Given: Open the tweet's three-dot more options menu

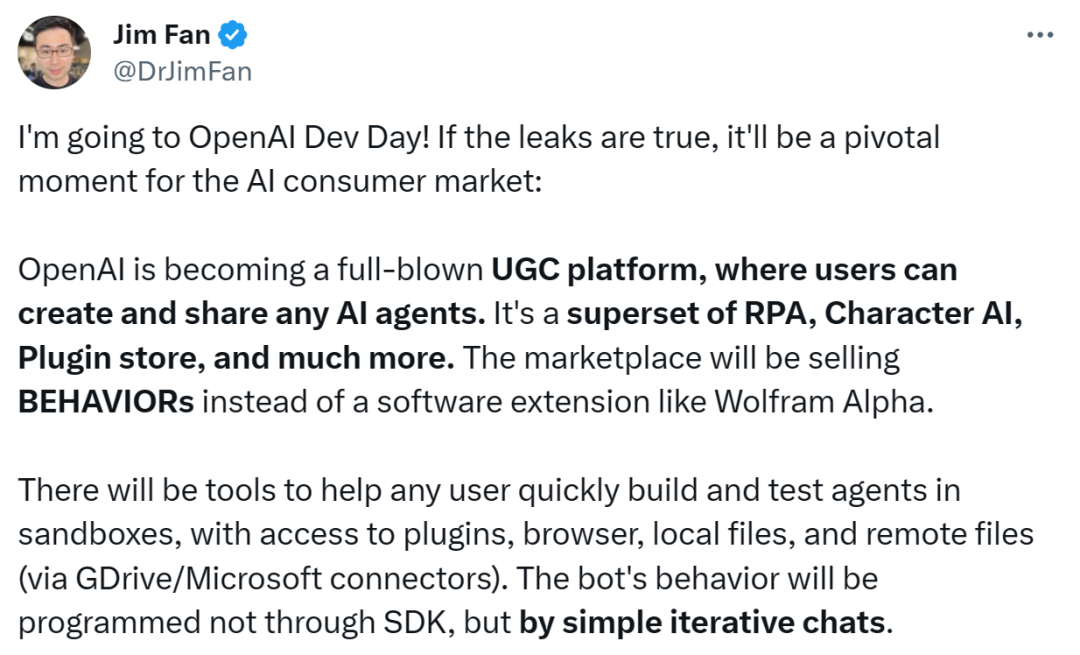Looking at the screenshot, I should click(x=1039, y=34).
